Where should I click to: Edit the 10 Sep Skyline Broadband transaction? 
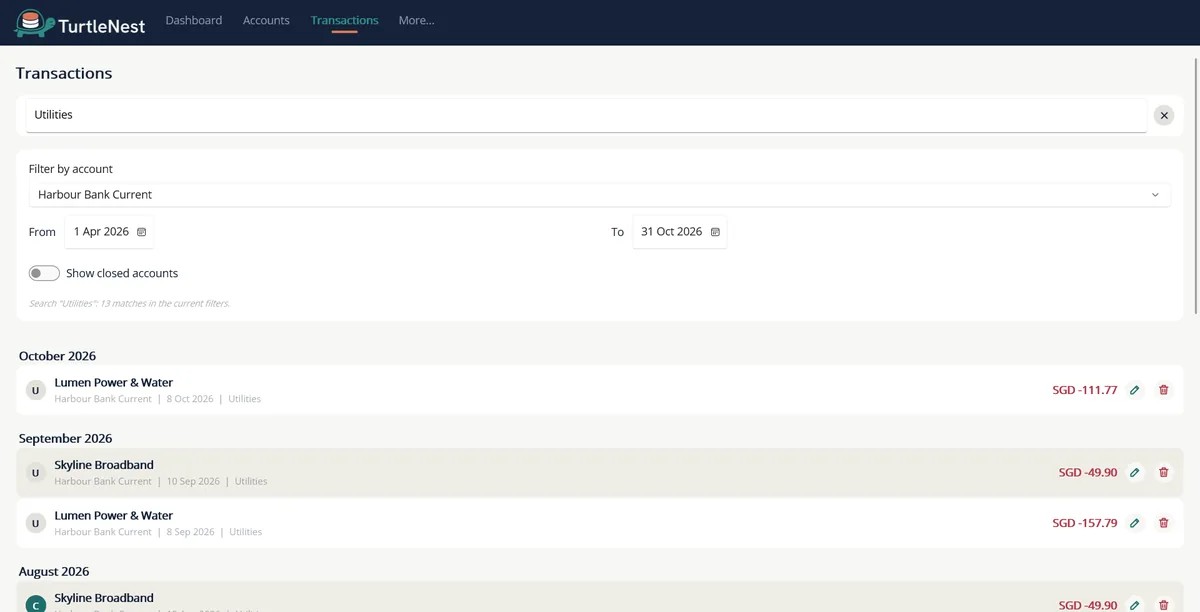click(x=1135, y=472)
